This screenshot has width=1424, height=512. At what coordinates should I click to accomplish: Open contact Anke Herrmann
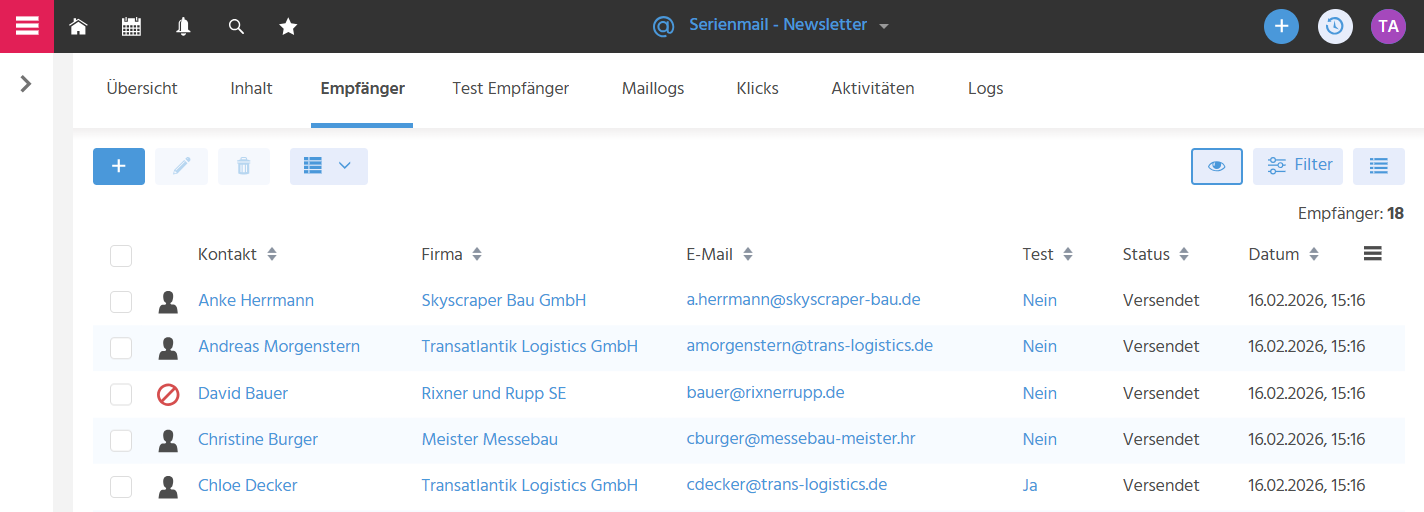point(256,300)
